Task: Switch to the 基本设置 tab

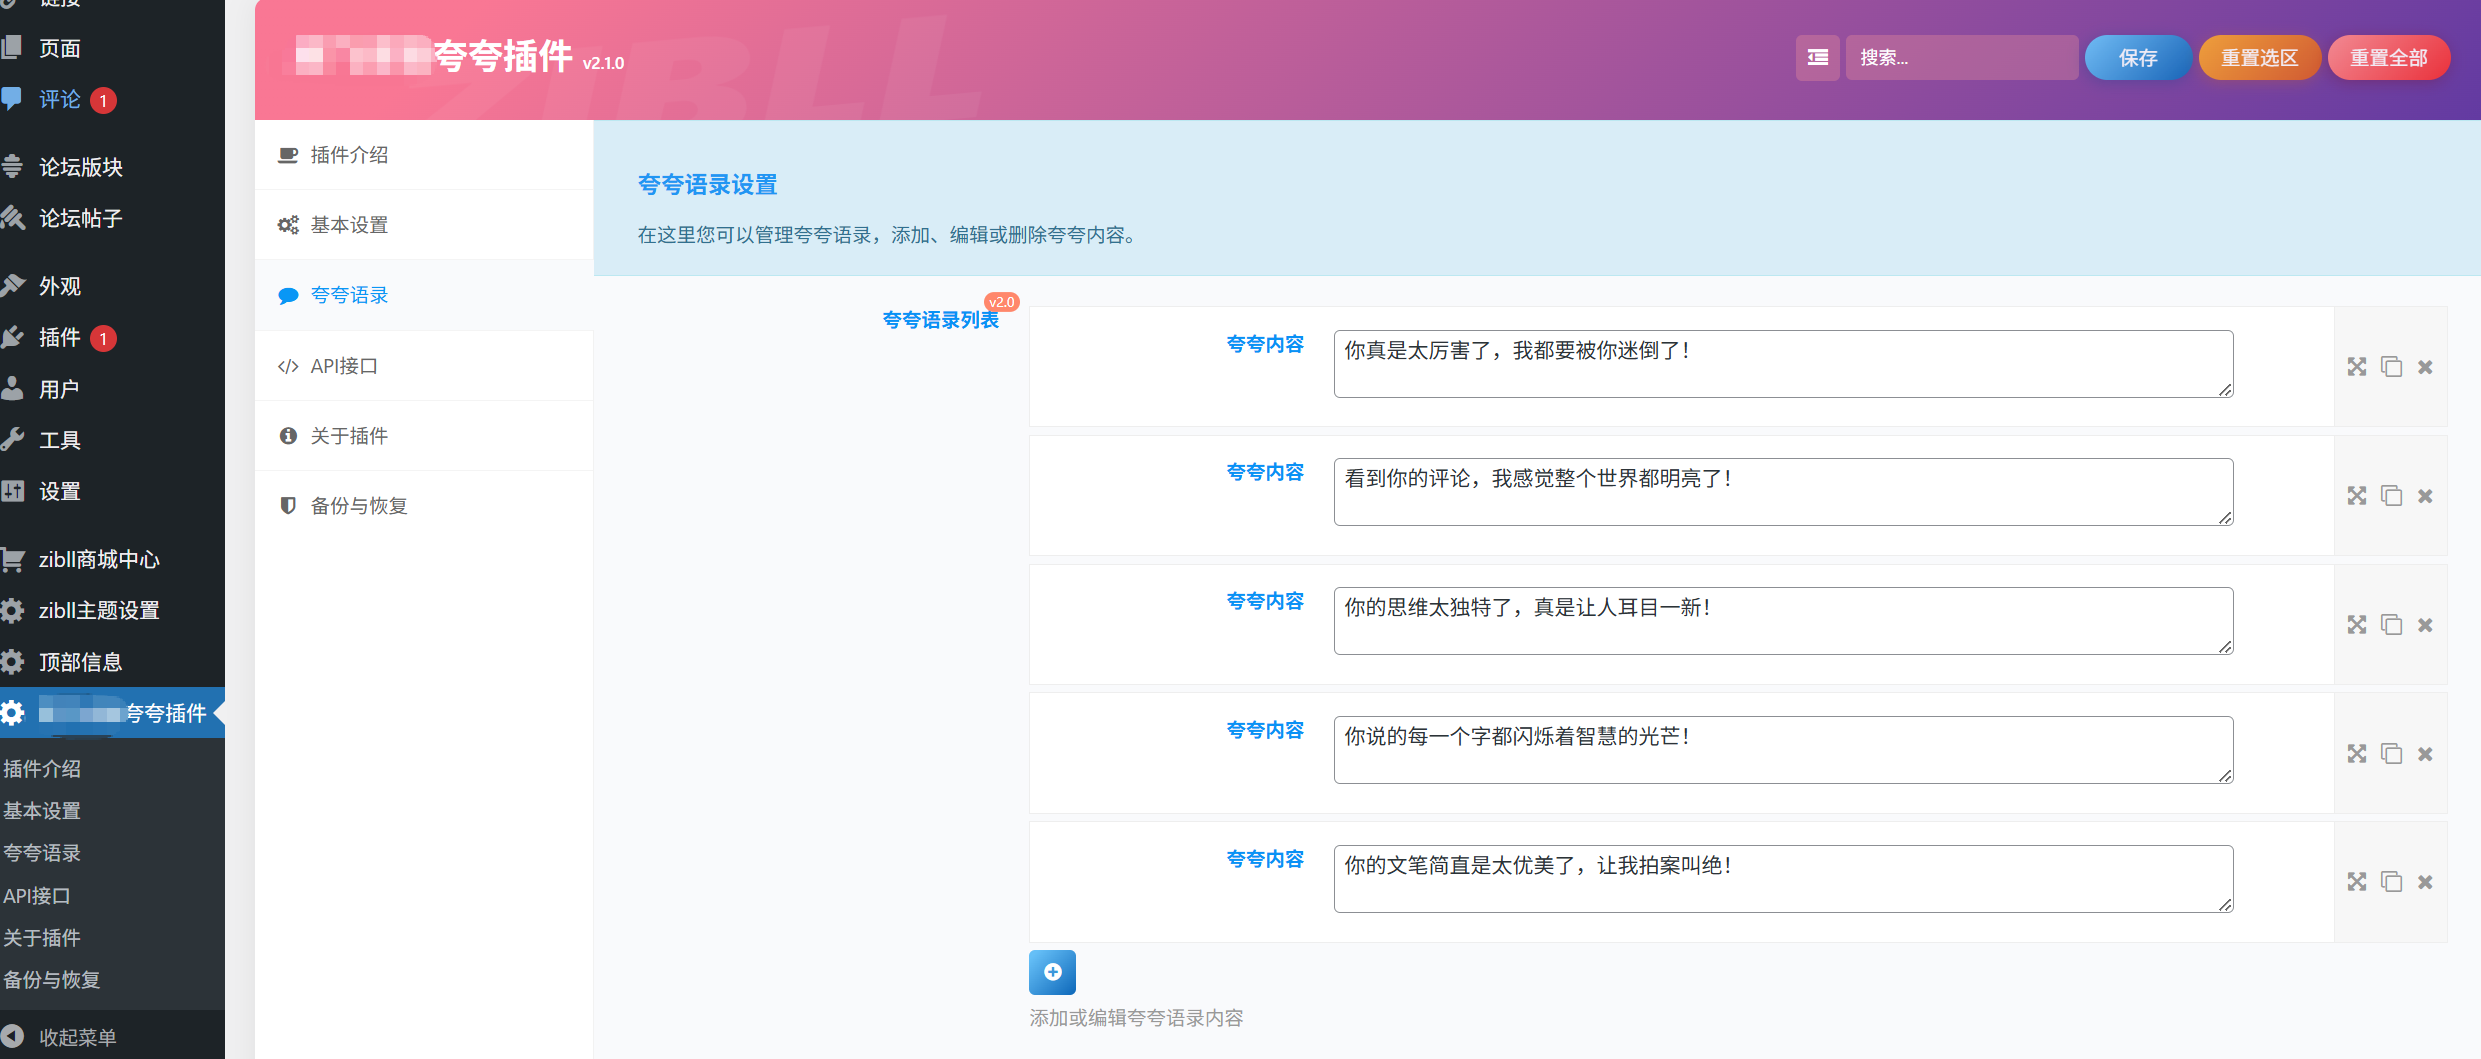Action: (x=348, y=224)
